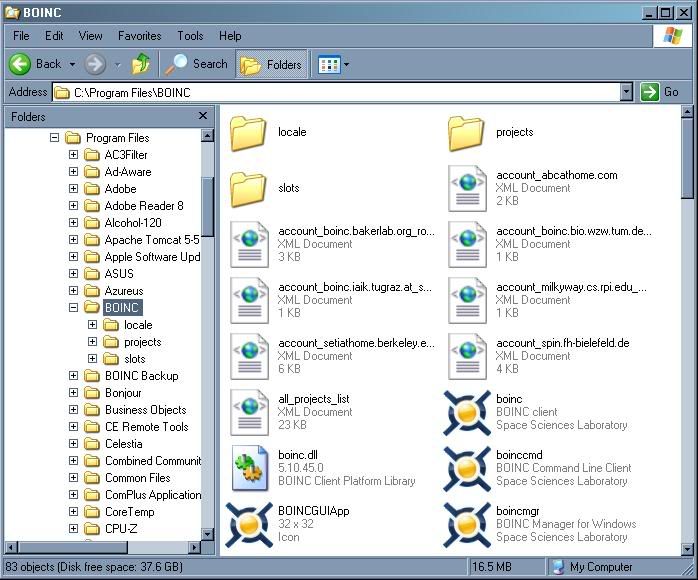698x580 pixels.
Task: Select account_spin.fh-bielefeld.de XML file icon
Action: coord(467,357)
